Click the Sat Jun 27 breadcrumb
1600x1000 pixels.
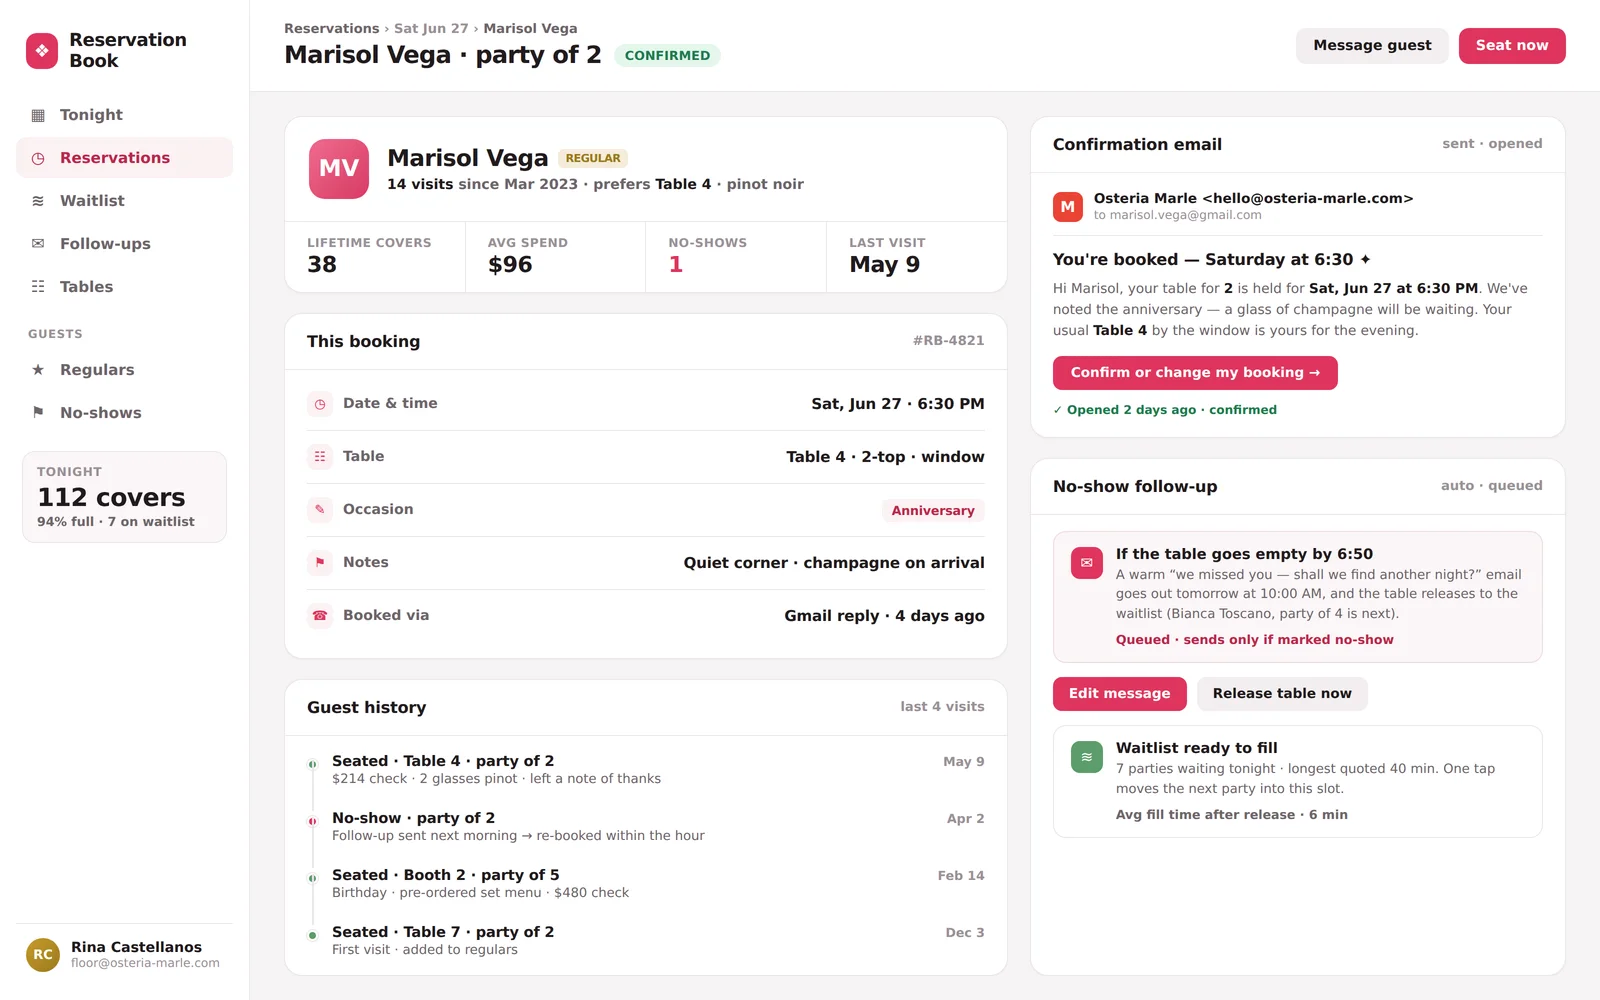pyautogui.click(x=431, y=28)
